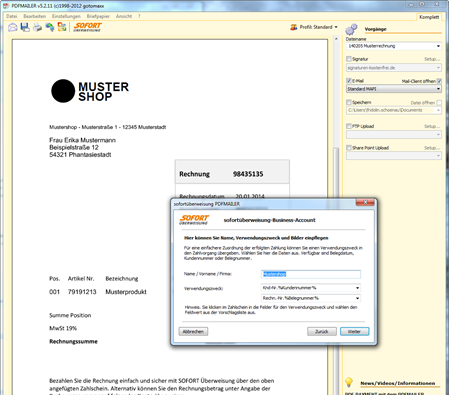Open the signaturen-kostenfrei.de dropdown
This screenshot has width=449, height=395.
point(438,68)
